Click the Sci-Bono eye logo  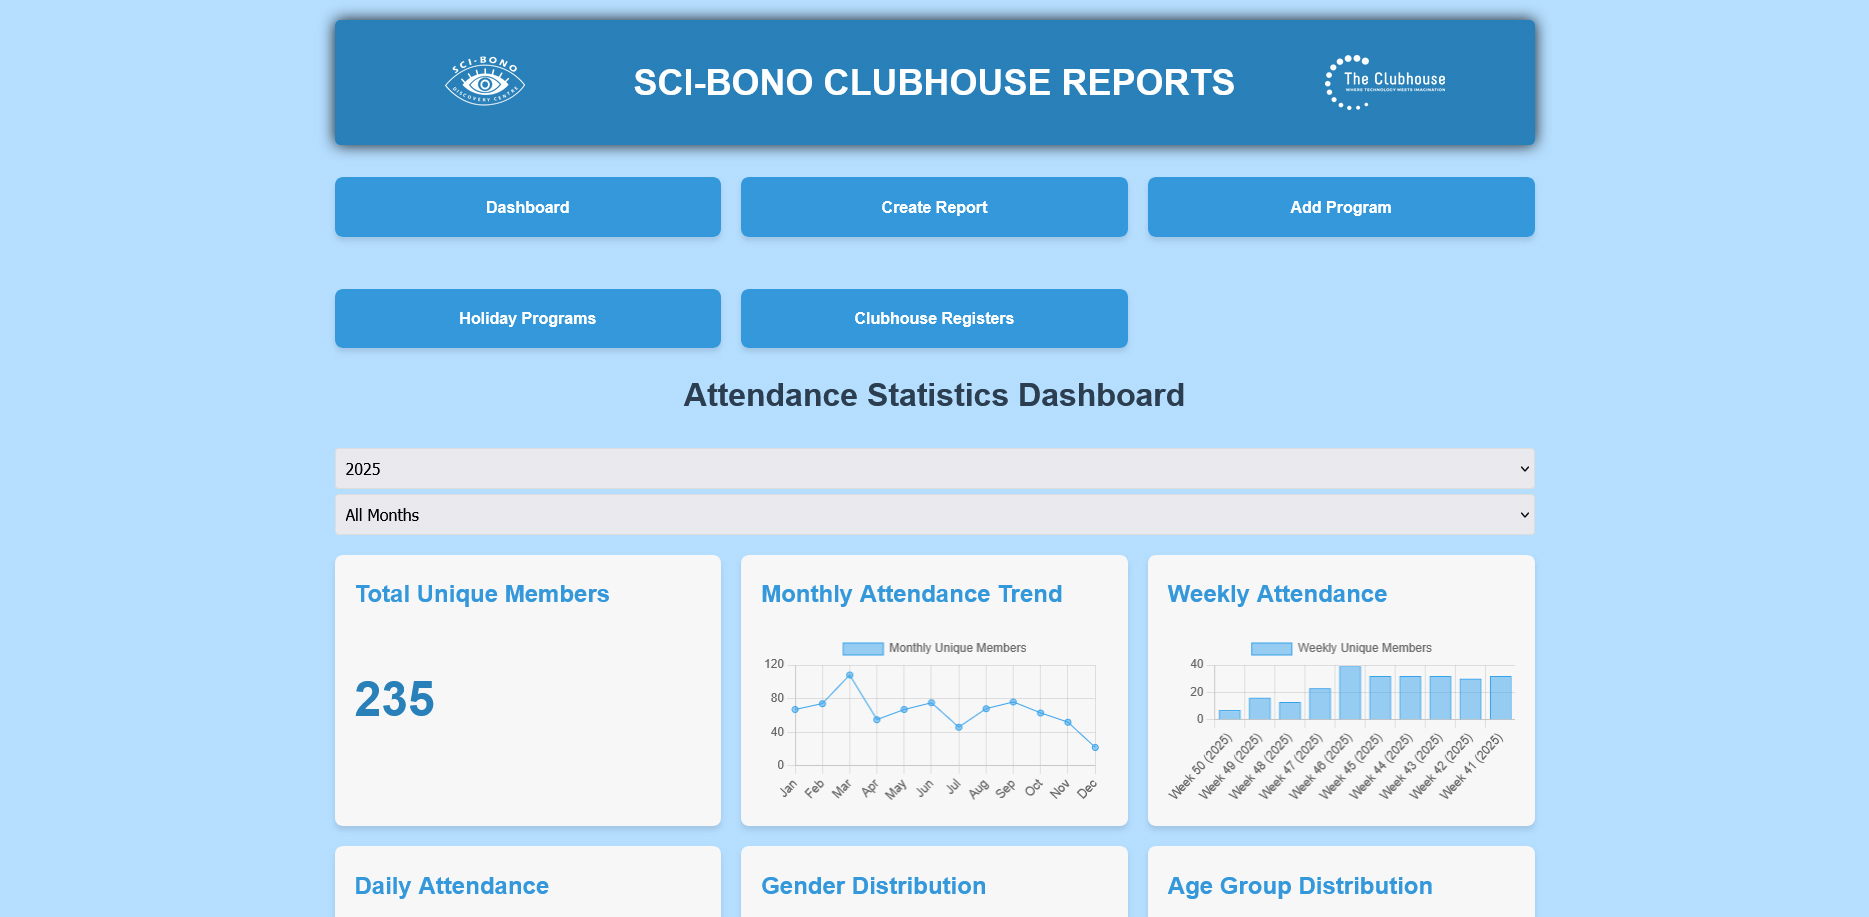[x=484, y=81]
